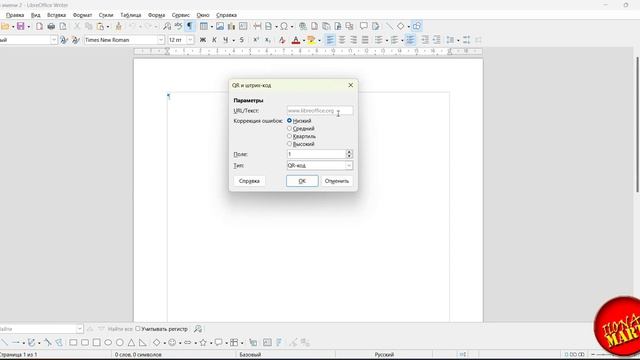Viewport: 640px width, 360px height.
Task: Click the highlighting color marker icon
Action: pyautogui.click(x=311, y=40)
